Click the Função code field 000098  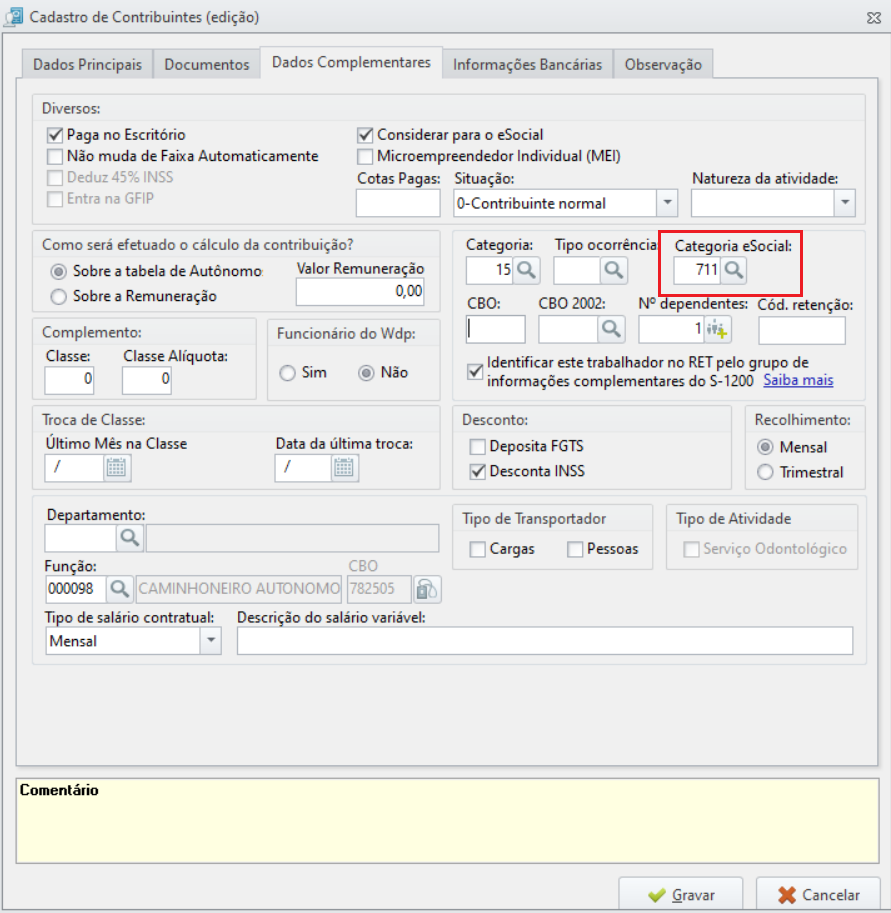(76, 589)
